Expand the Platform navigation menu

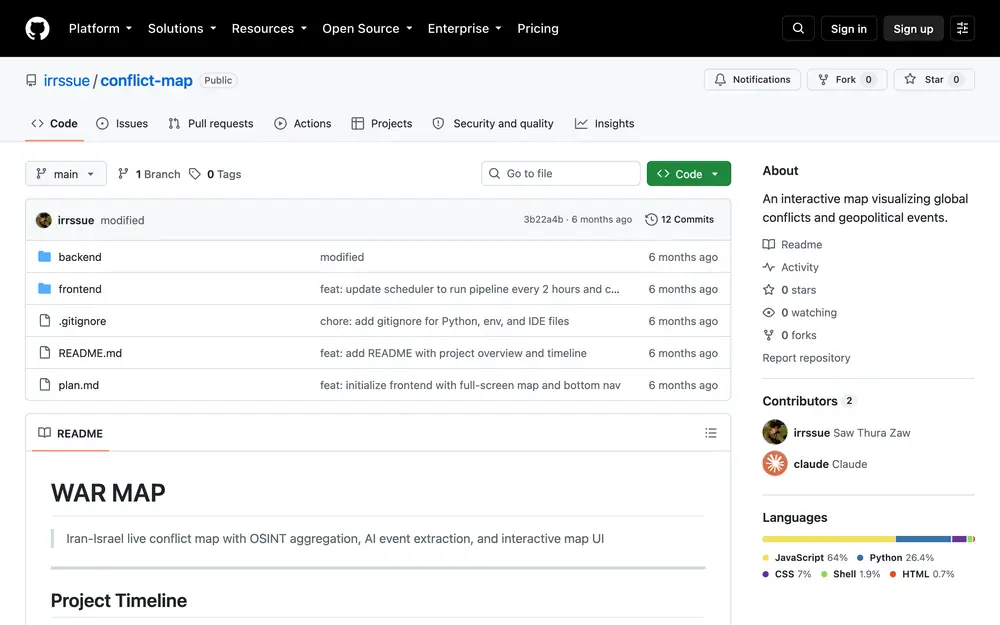(x=100, y=29)
